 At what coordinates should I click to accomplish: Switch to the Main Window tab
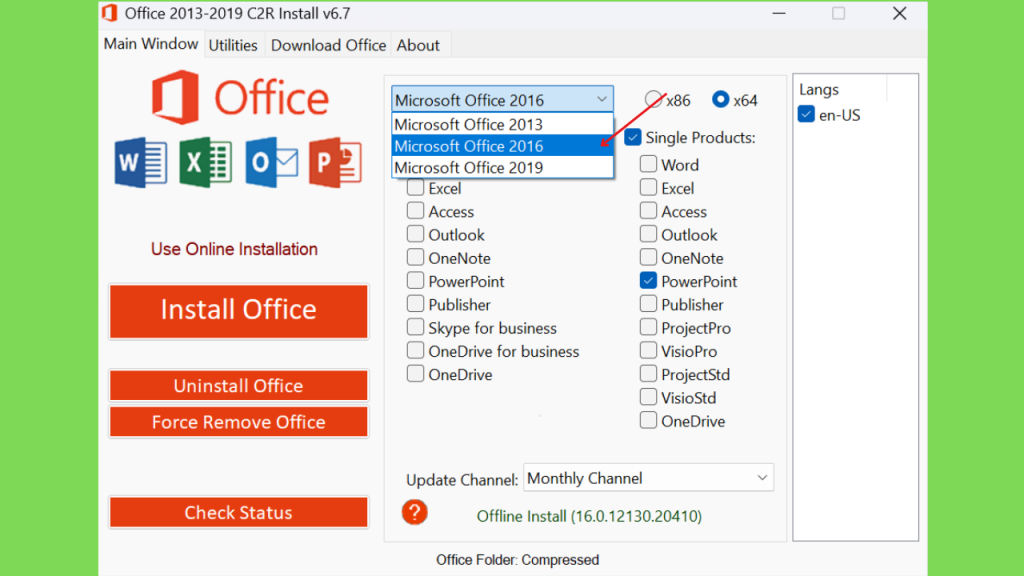coord(151,44)
